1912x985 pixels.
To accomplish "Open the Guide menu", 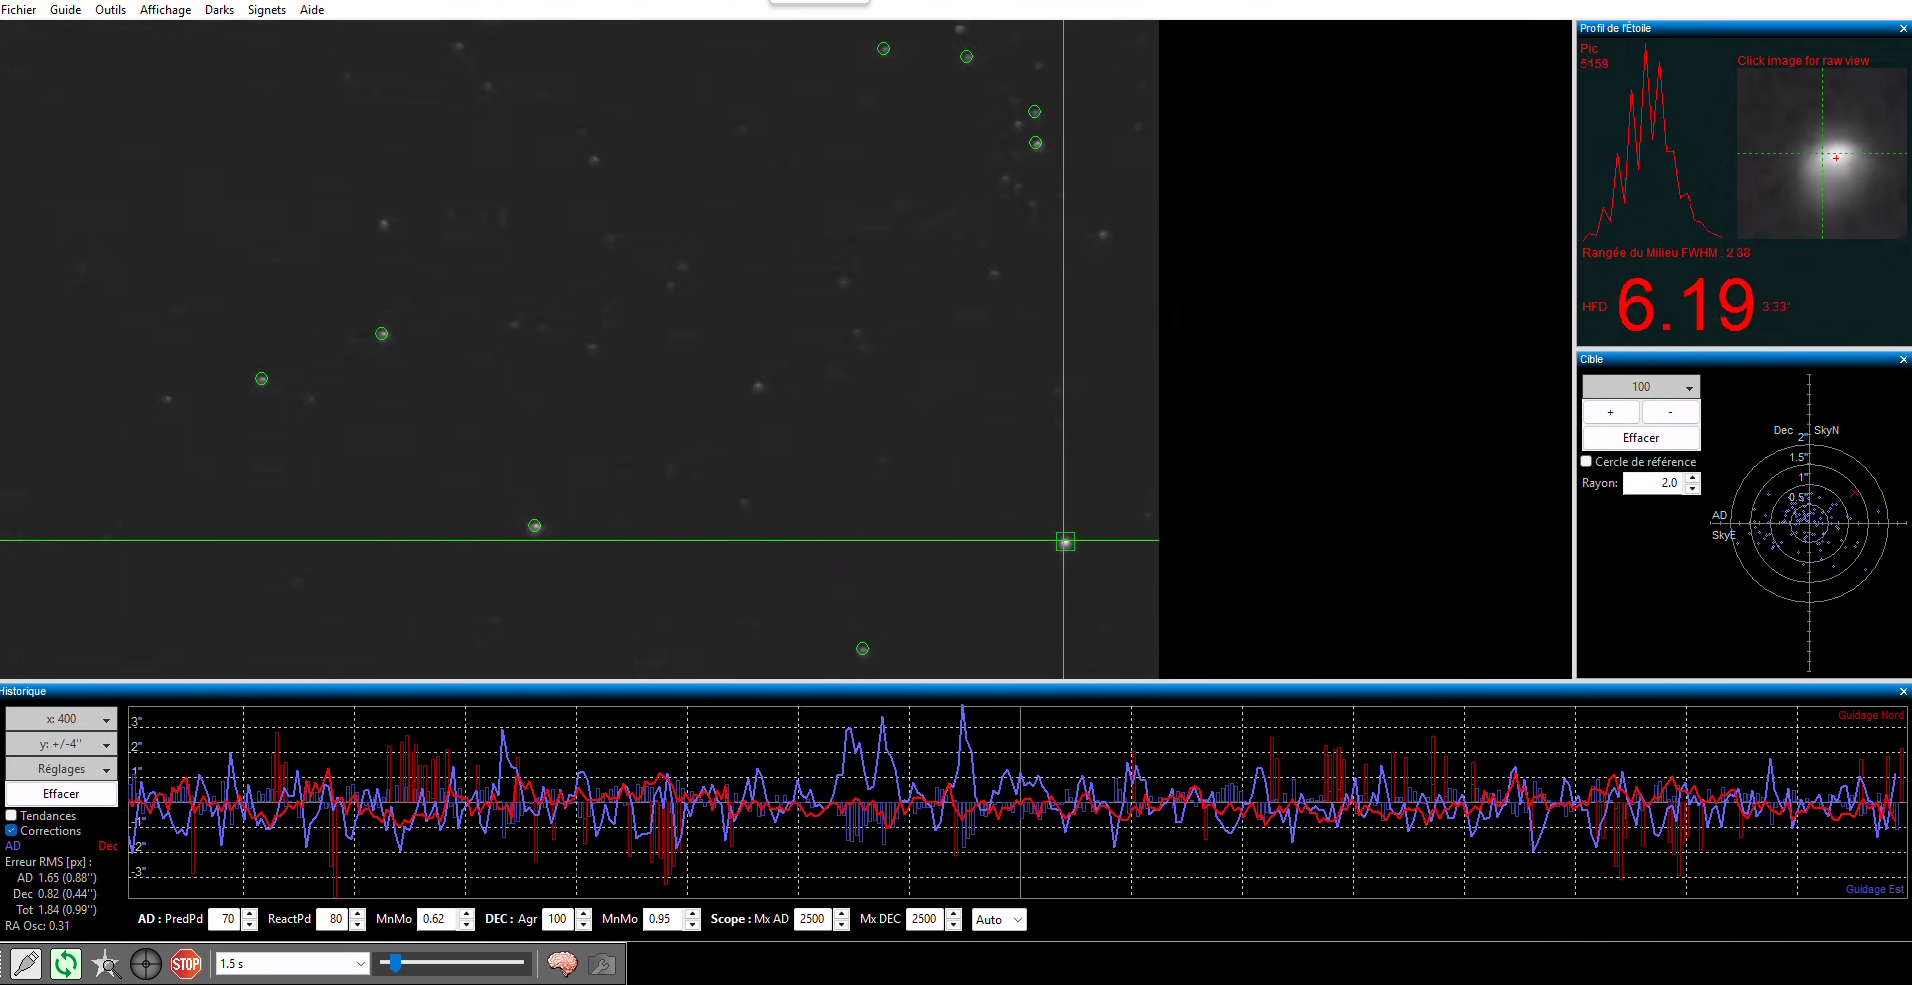I will (66, 10).
